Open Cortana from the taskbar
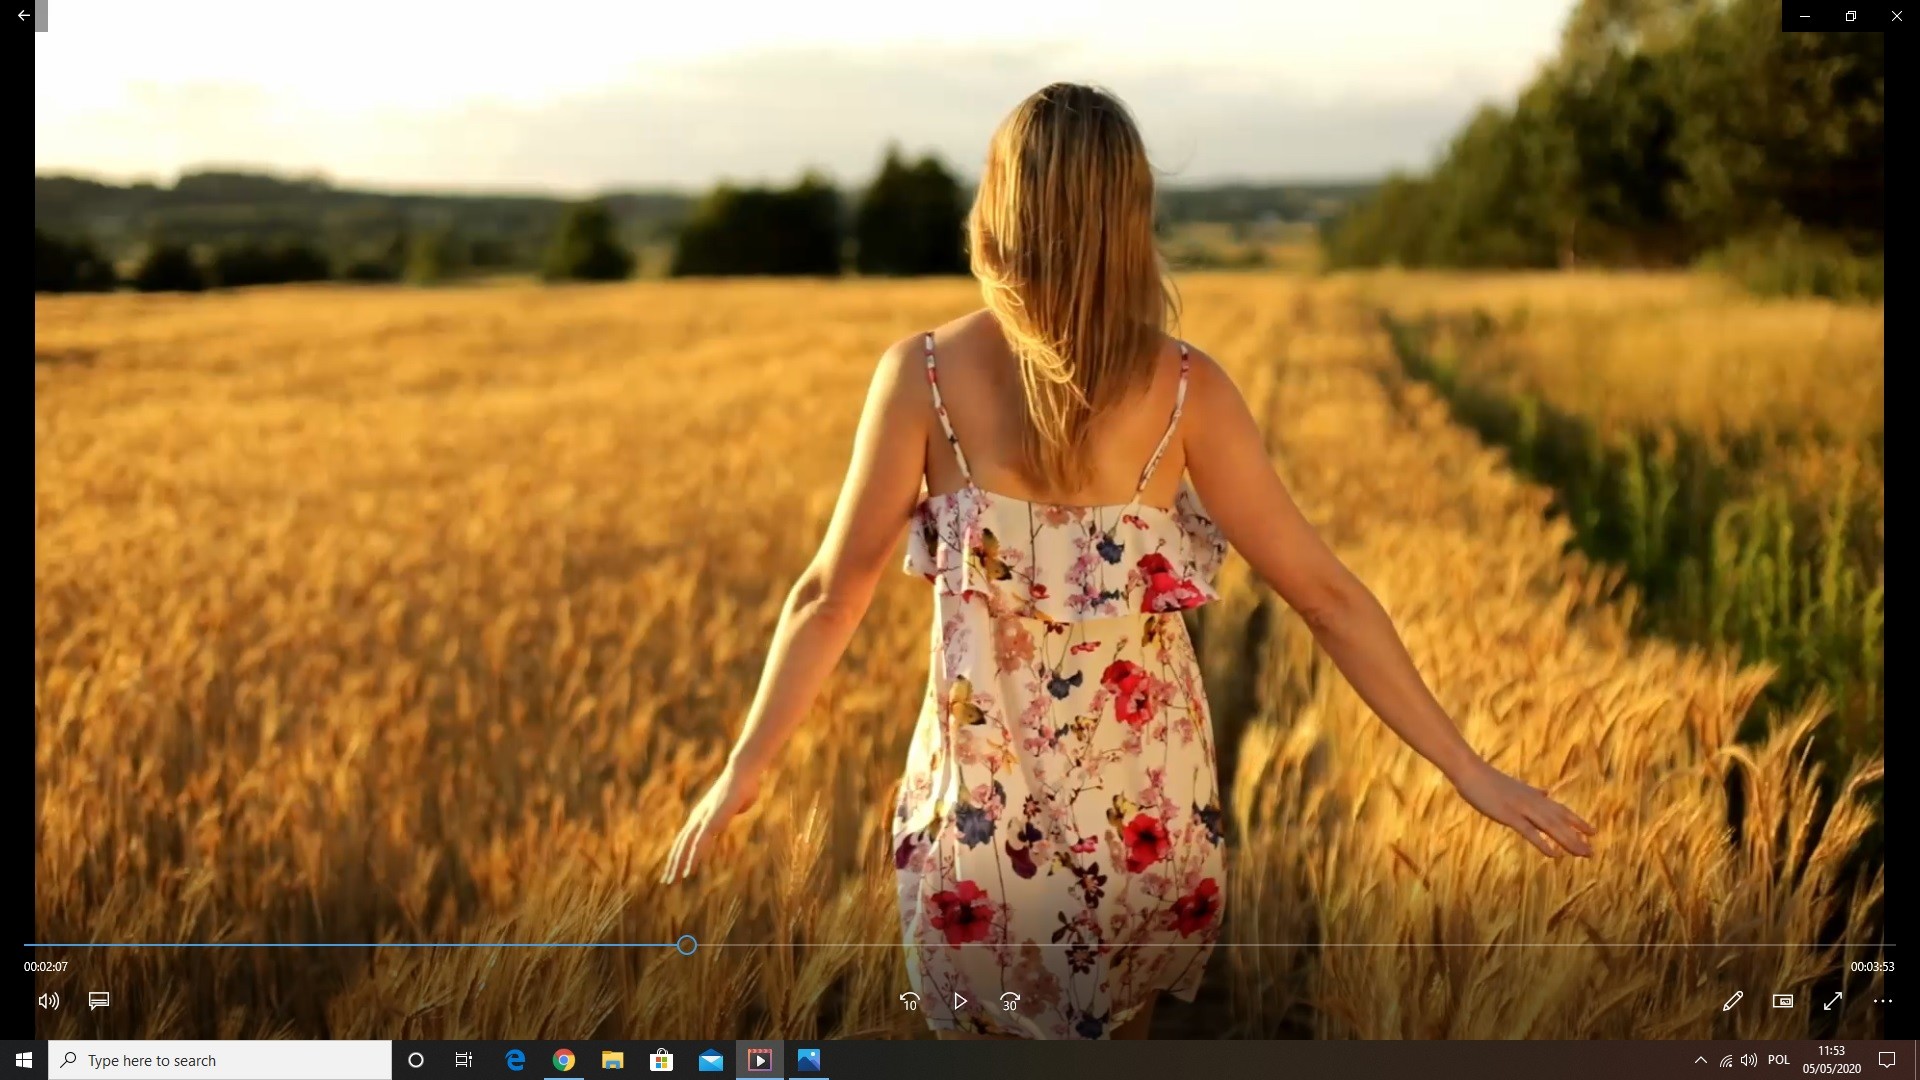This screenshot has height=1080, width=1920. pyautogui.click(x=416, y=1060)
